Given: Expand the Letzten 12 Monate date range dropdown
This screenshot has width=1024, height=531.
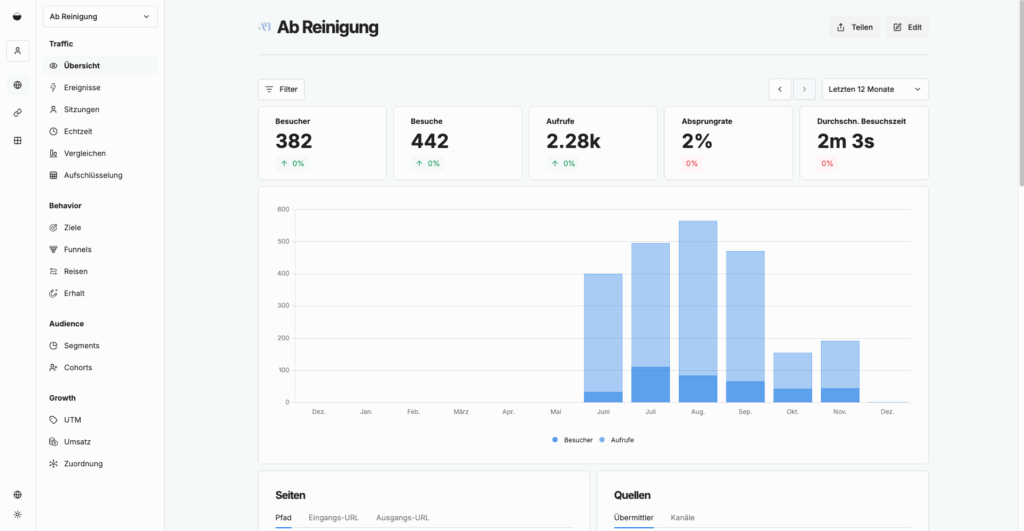Looking at the screenshot, I should (874, 89).
